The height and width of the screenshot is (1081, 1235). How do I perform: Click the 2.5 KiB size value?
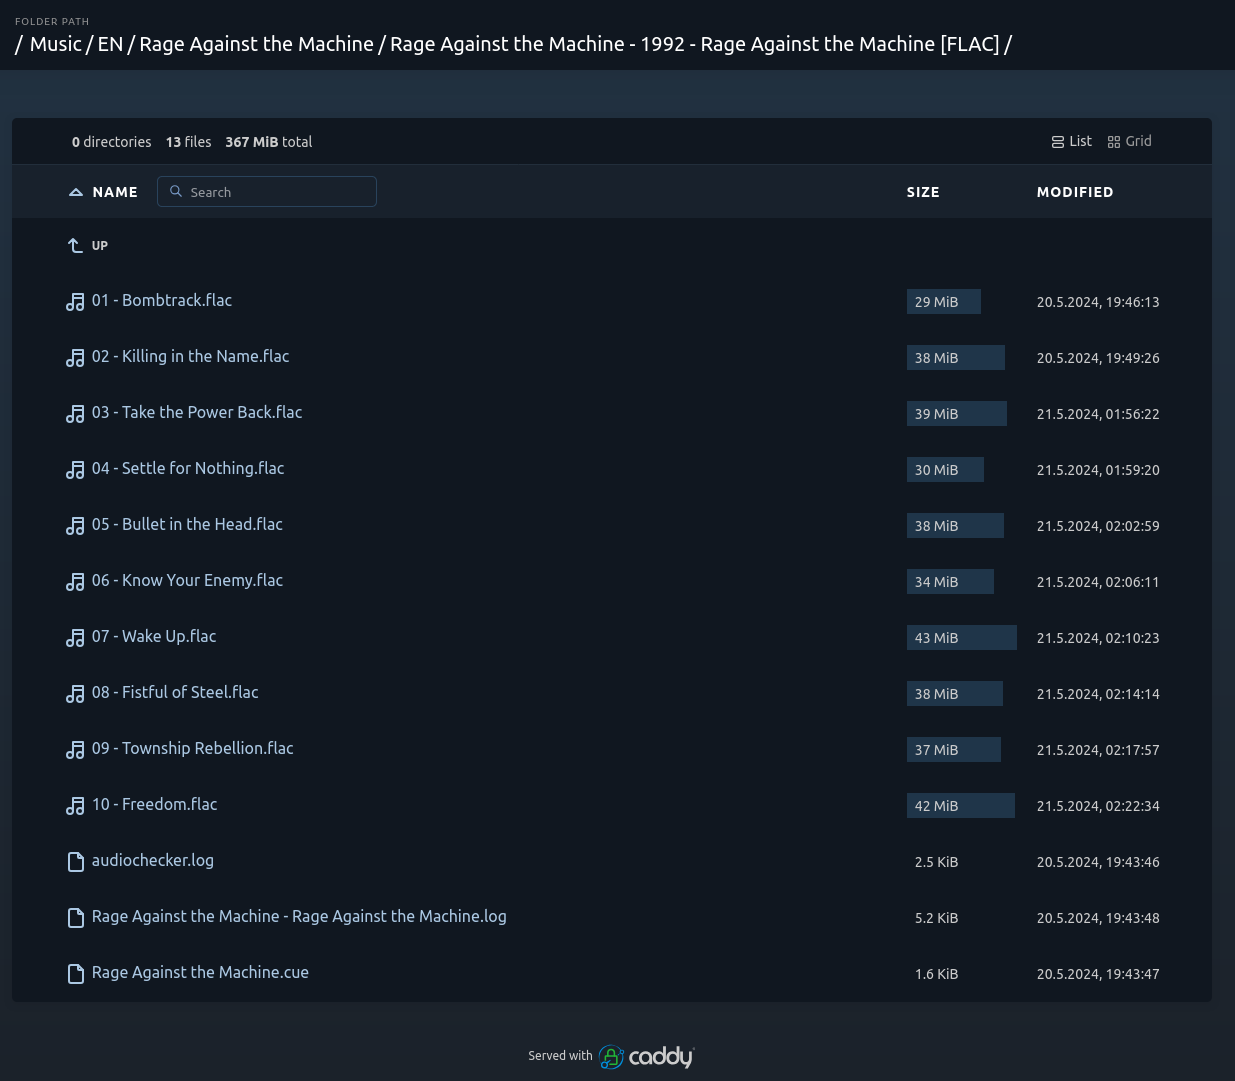tap(936, 862)
